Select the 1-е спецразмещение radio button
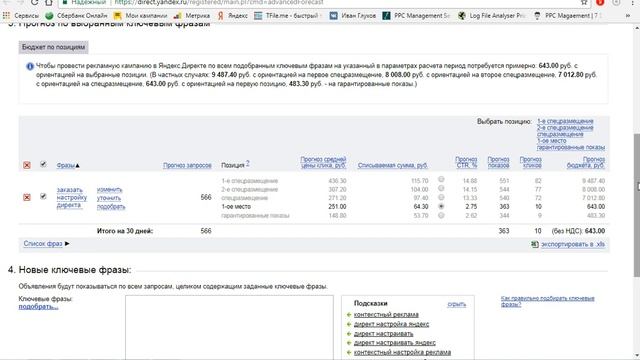This screenshot has height=360, width=640. (441, 179)
